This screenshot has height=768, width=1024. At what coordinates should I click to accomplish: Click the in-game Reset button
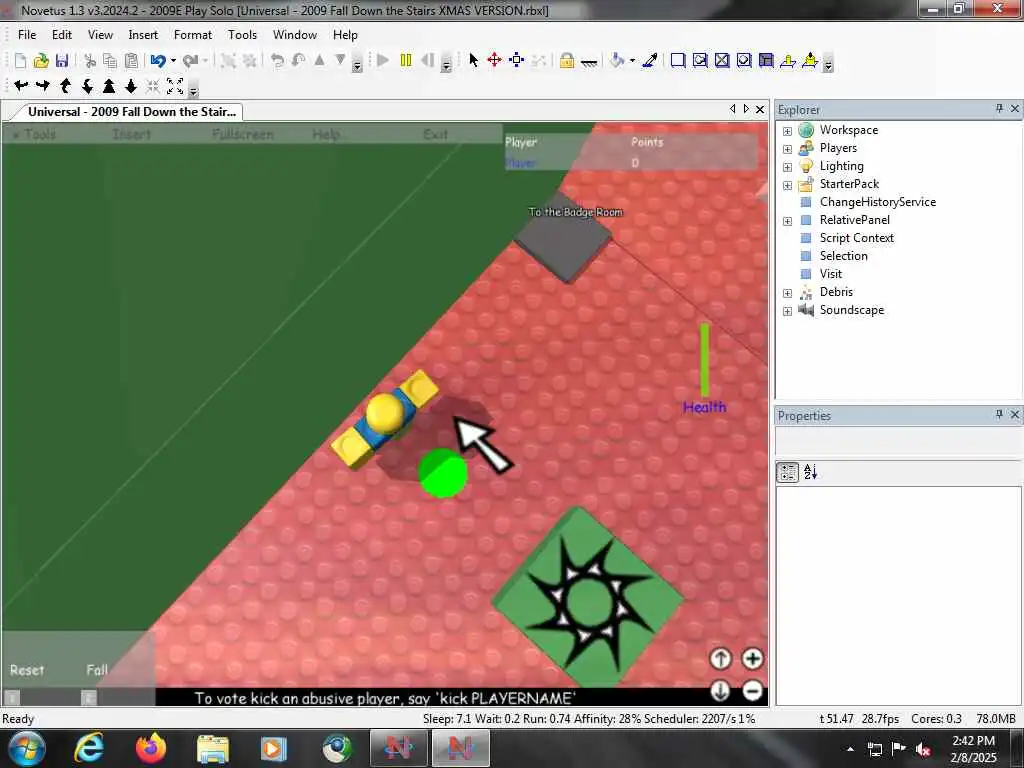[x=27, y=670]
